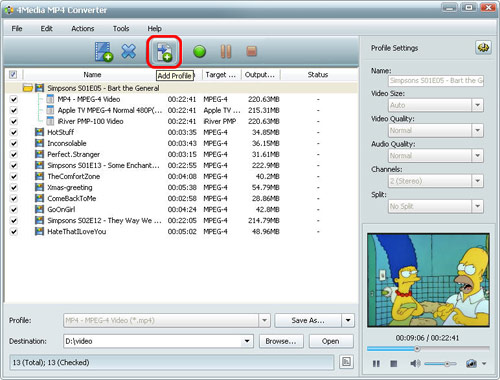
Task: Start conversion with the green button
Action: pos(199,52)
